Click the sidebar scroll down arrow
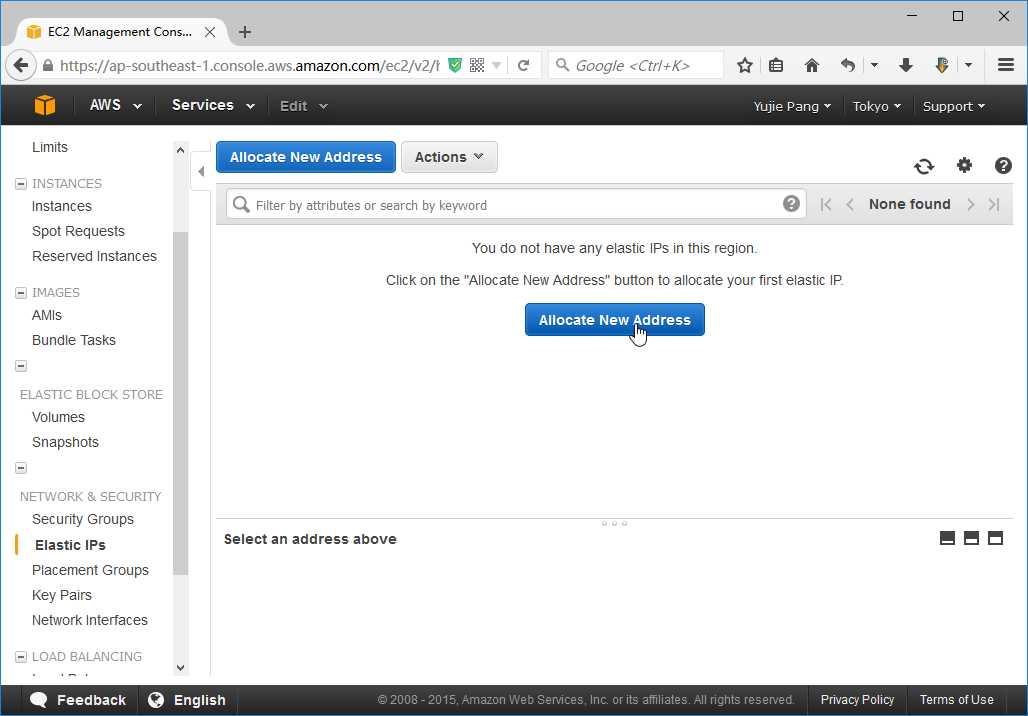 pyautogui.click(x=180, y=668)
